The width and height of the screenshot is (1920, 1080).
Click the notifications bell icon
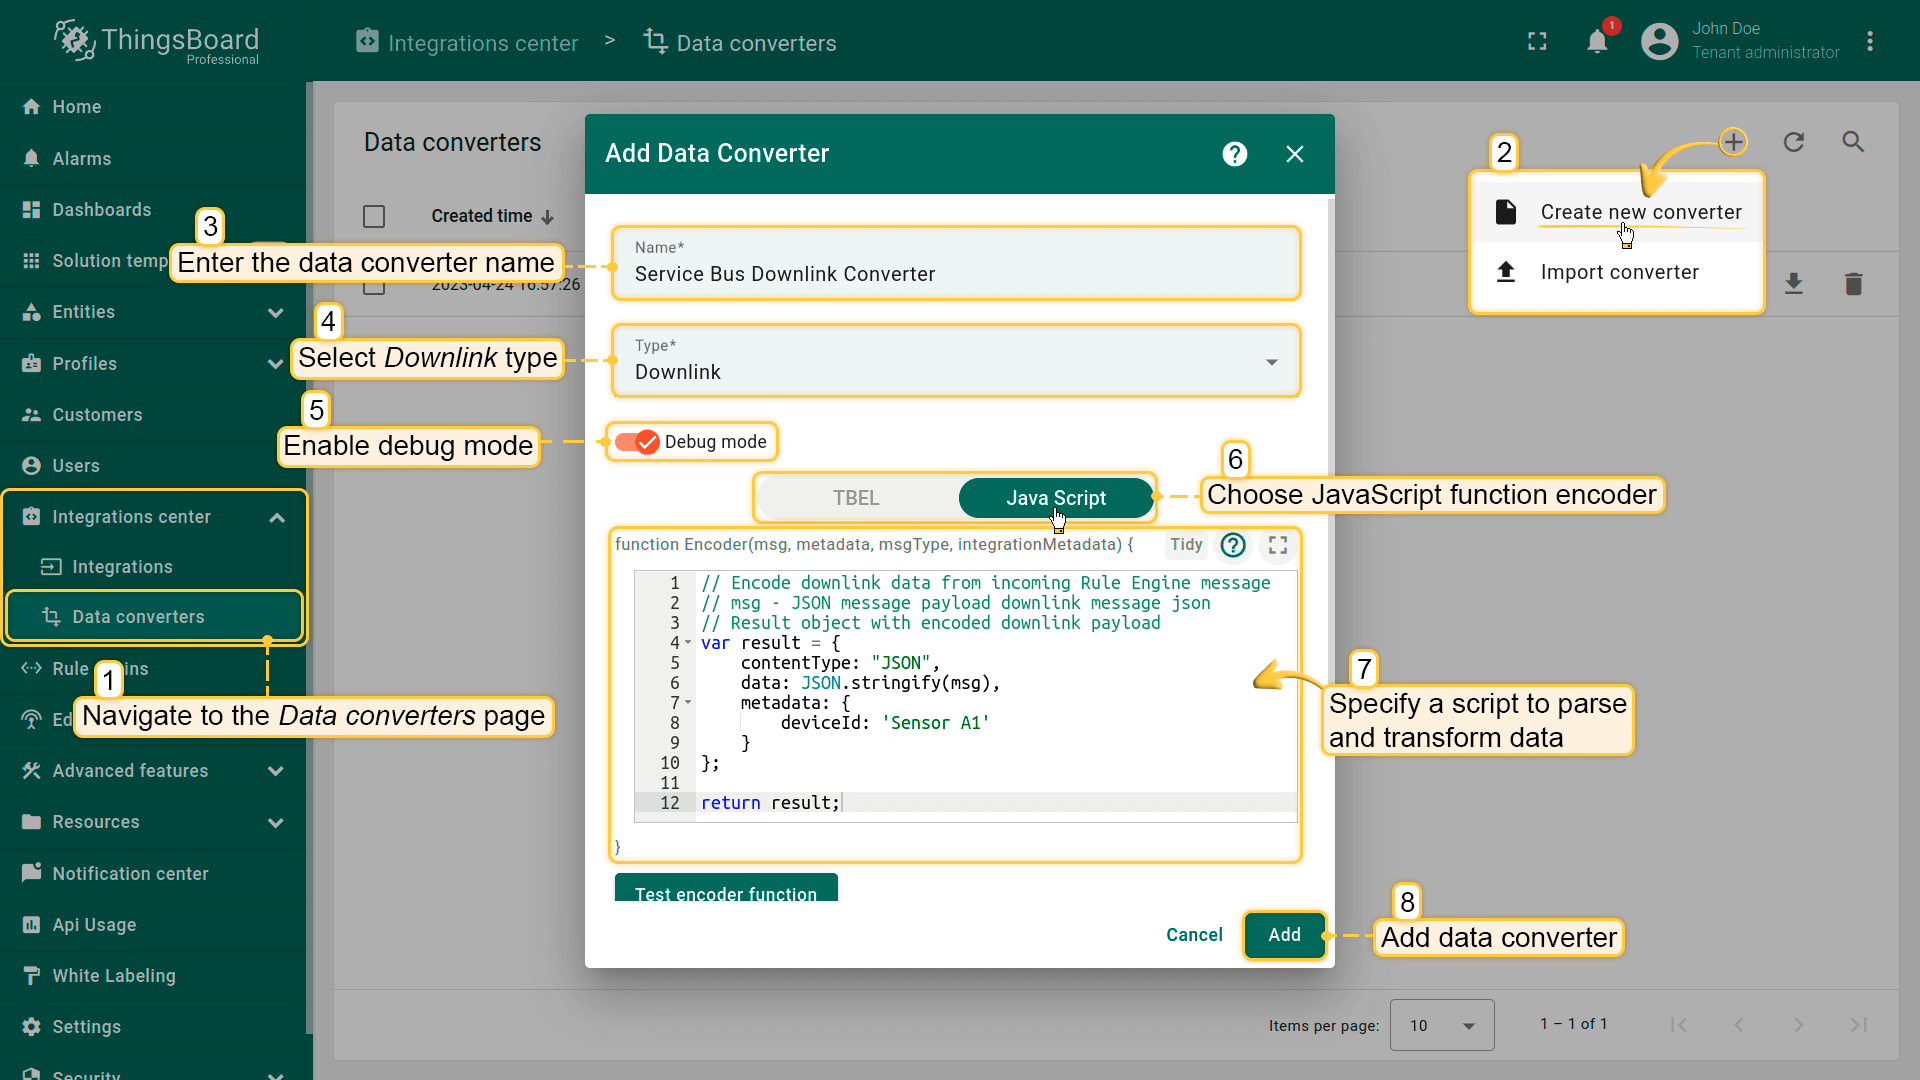coord(1598,40)
